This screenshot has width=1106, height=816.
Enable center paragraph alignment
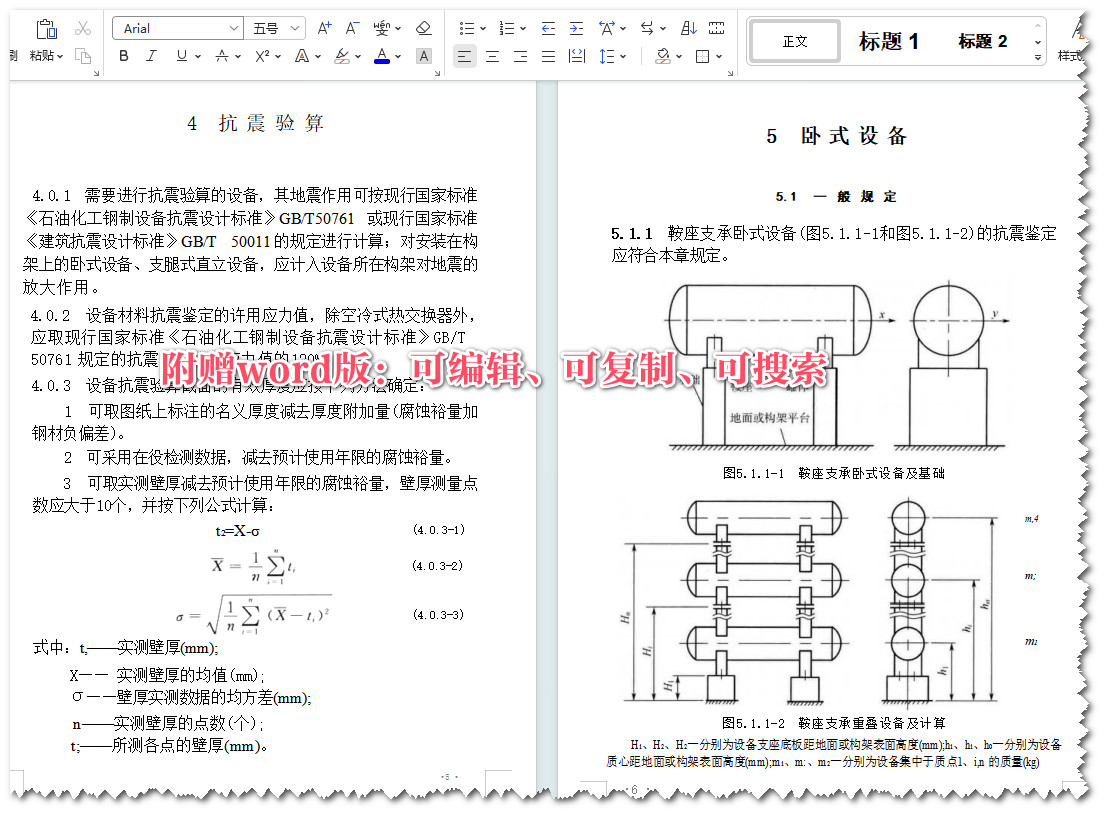pos(493,56)
